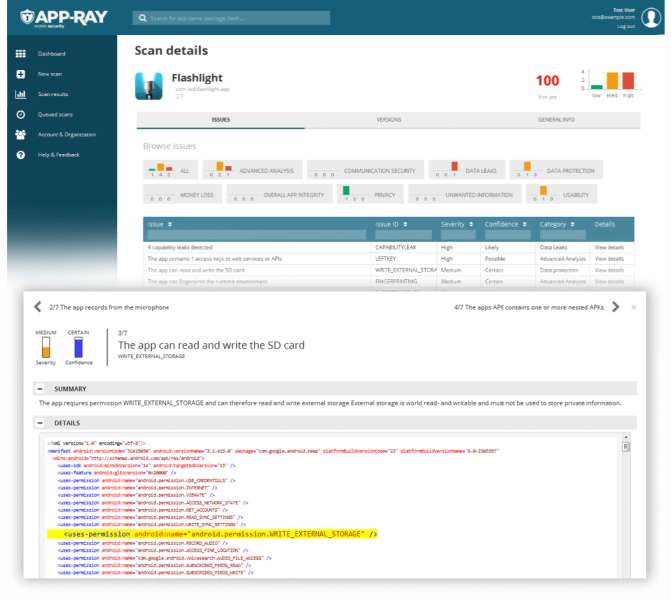Click the details code scrollbar up arrow

pos(626,437)
